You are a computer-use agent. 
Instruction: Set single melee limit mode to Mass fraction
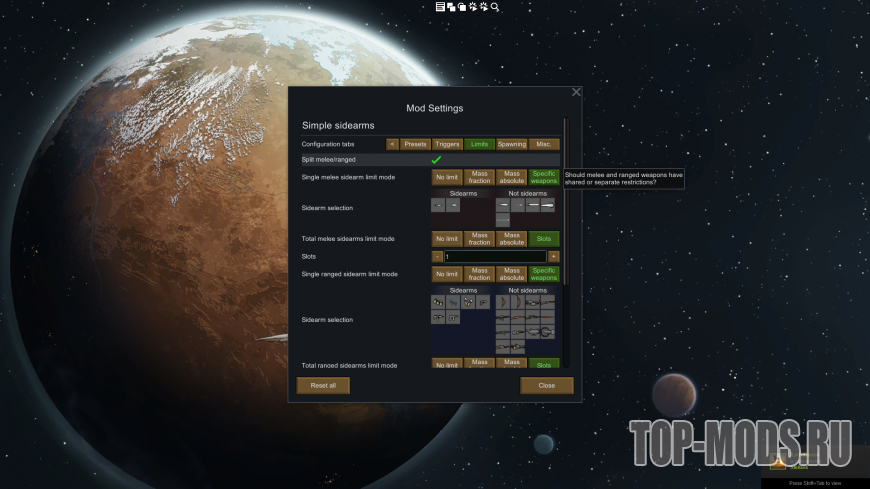[x=479, y=177]
